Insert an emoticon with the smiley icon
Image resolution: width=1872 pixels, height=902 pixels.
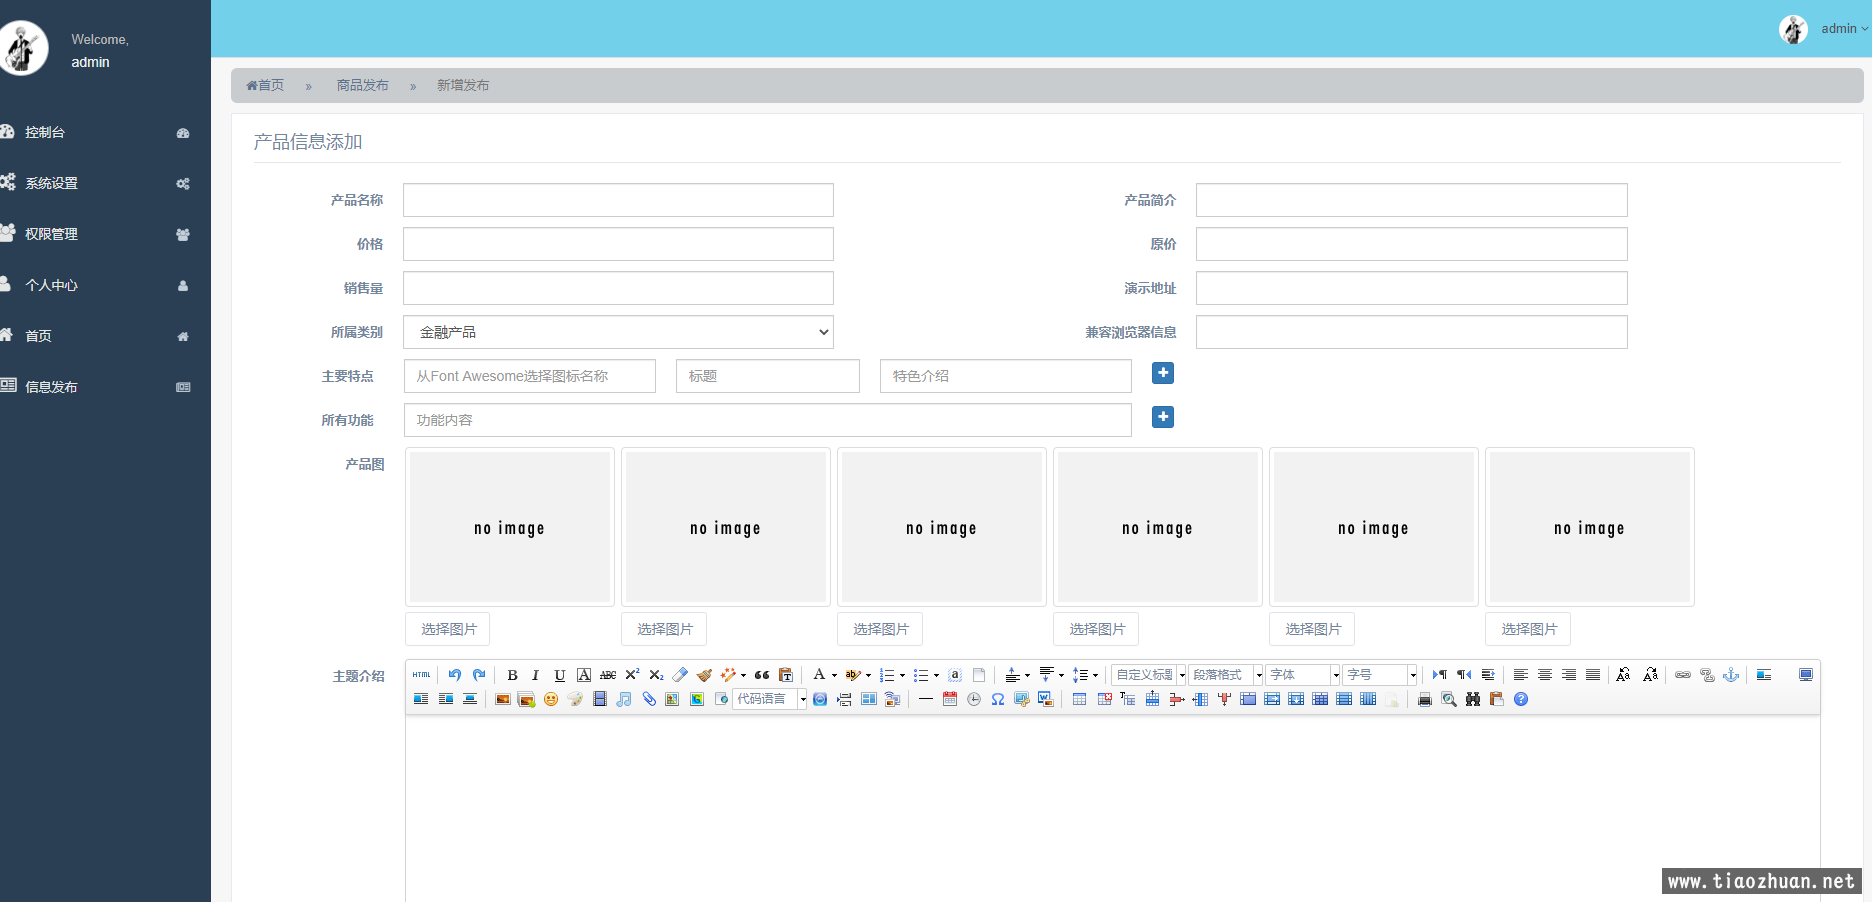pos(551,699)
